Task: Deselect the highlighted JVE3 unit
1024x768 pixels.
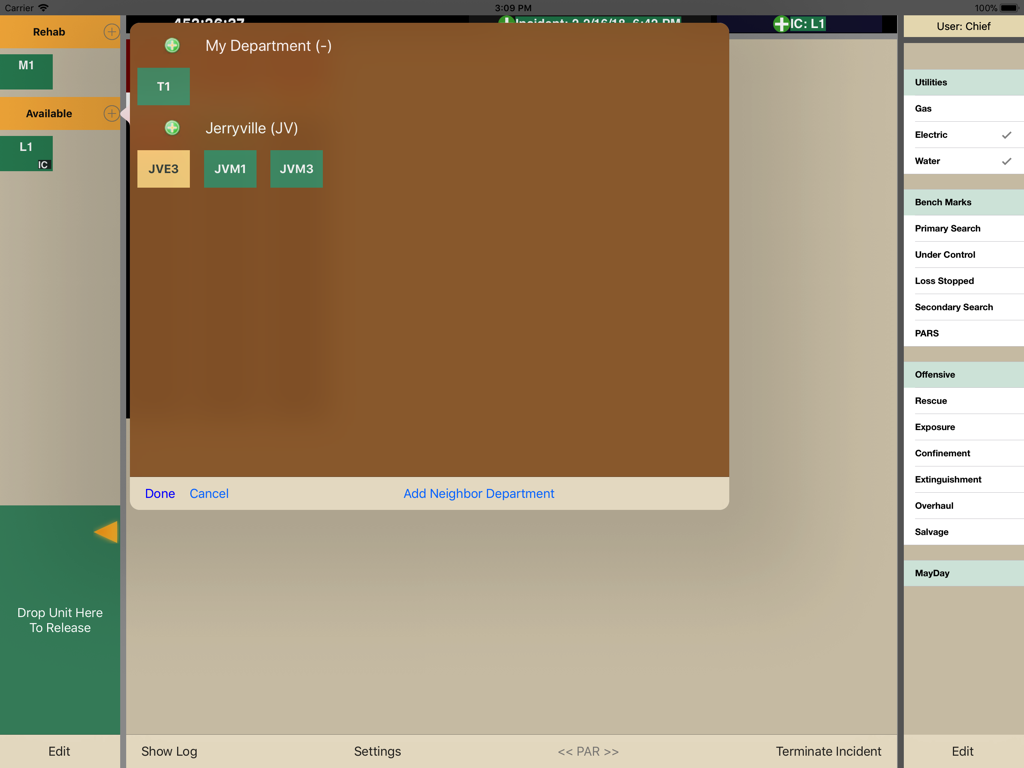Action: (x=164, y=169)
